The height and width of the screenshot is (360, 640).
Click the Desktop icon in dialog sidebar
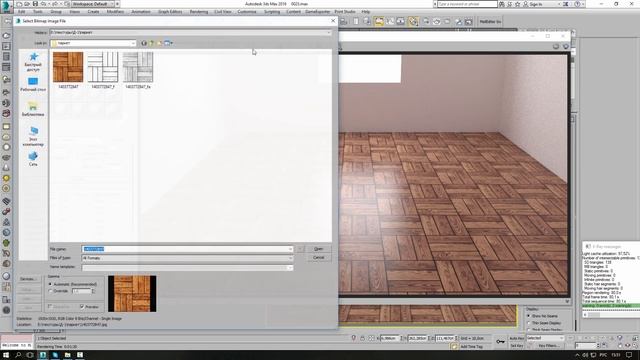click(33, 82)
